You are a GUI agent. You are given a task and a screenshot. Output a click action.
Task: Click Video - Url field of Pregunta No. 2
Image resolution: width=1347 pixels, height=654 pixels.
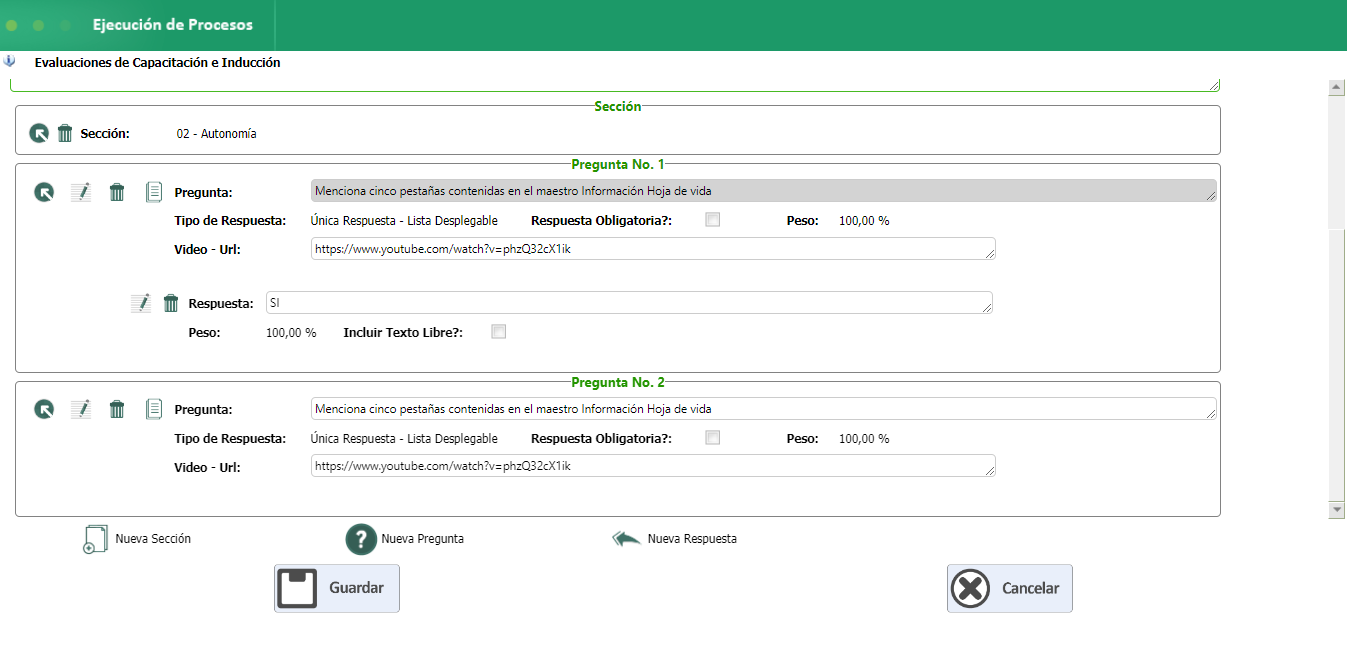click(653, 466)
